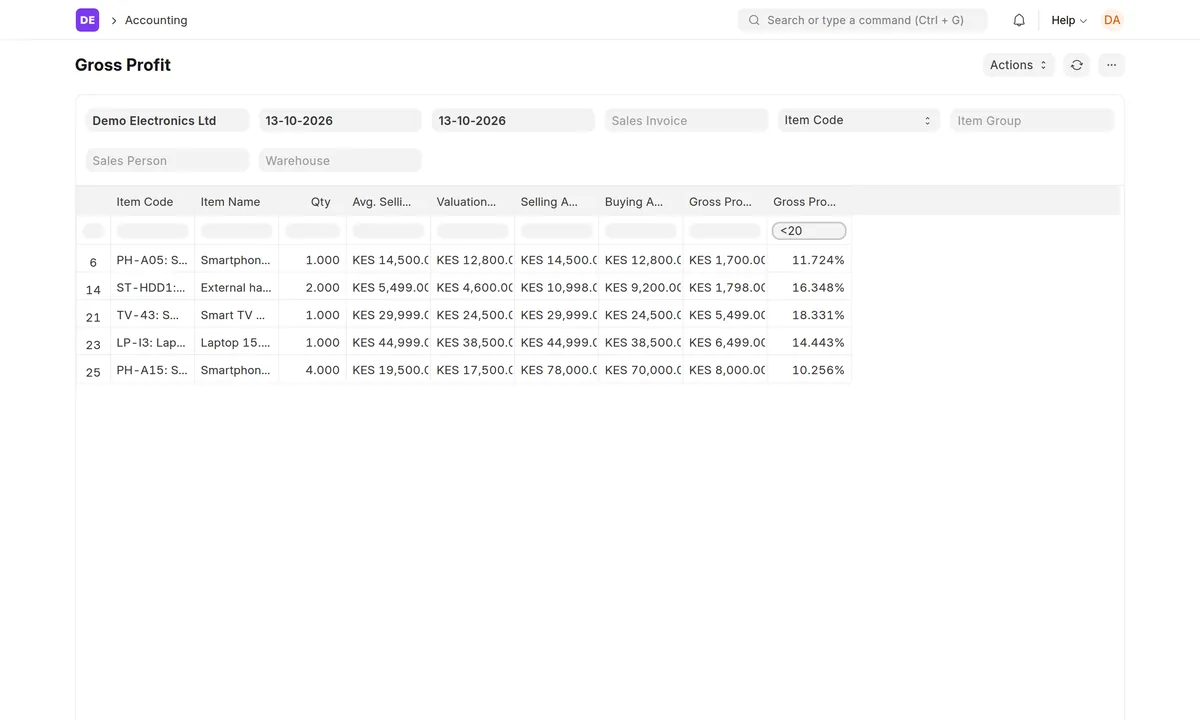Screen dimensions: 1200x720
Task: Click the 4.000 quantity cell
Action: point(312,370)
